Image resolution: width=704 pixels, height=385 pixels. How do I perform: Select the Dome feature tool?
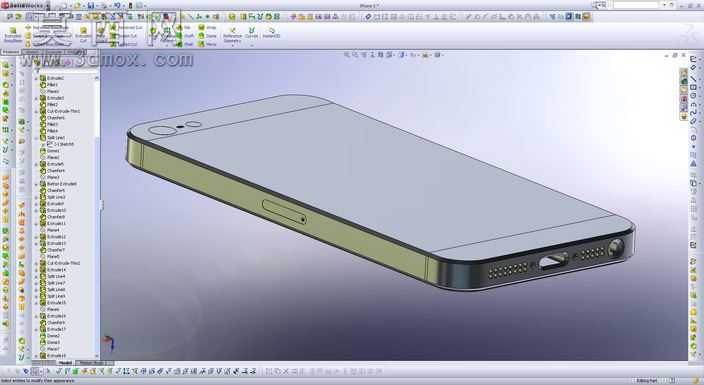207,35
